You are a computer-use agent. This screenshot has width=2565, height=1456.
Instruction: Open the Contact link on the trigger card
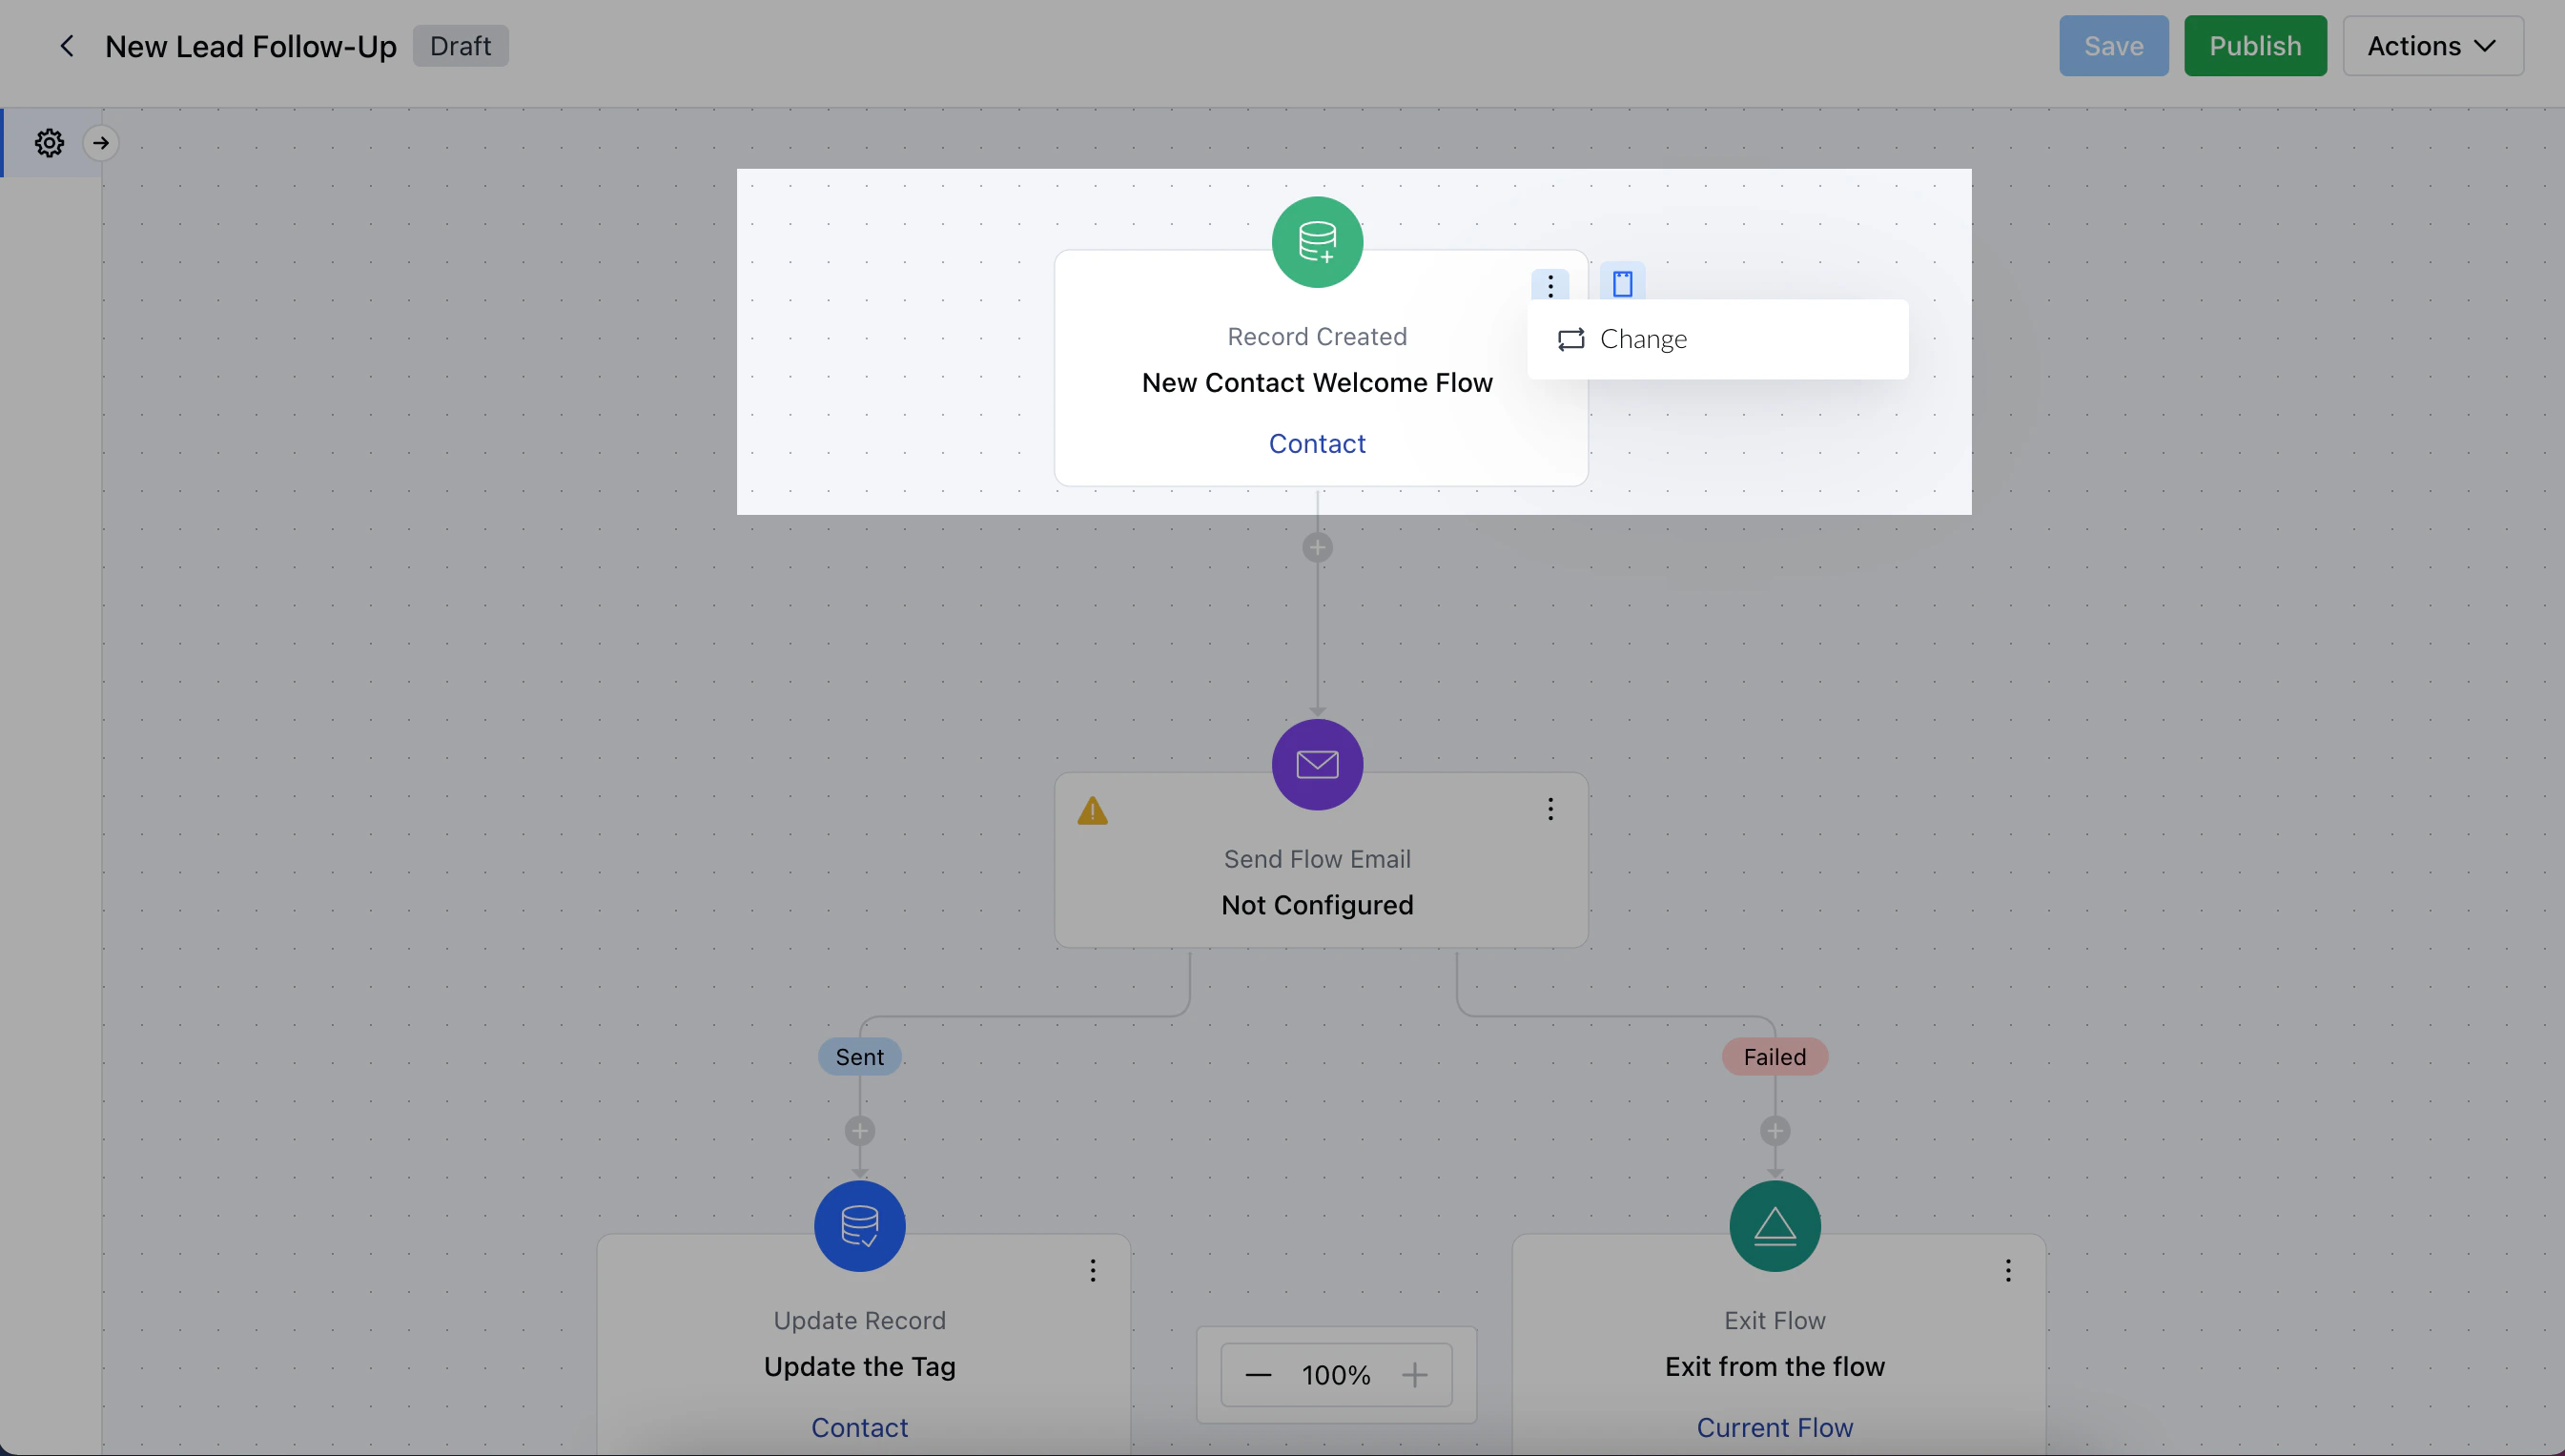pos(1317,444)
